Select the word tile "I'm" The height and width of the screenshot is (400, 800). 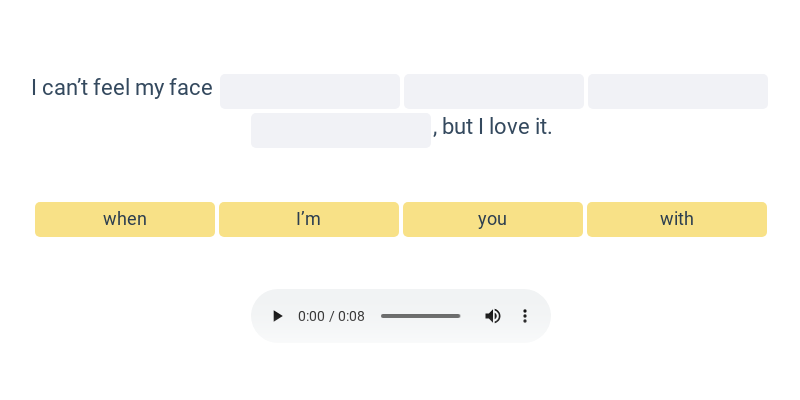(309, 219)
